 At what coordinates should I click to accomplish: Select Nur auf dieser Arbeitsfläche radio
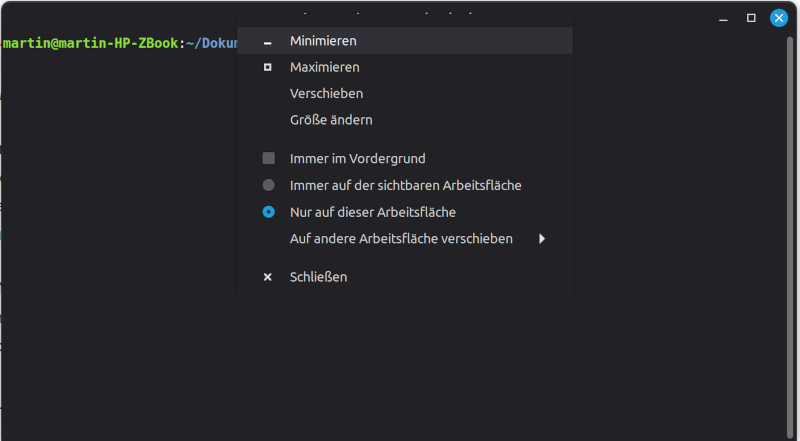tap(268, 212)
